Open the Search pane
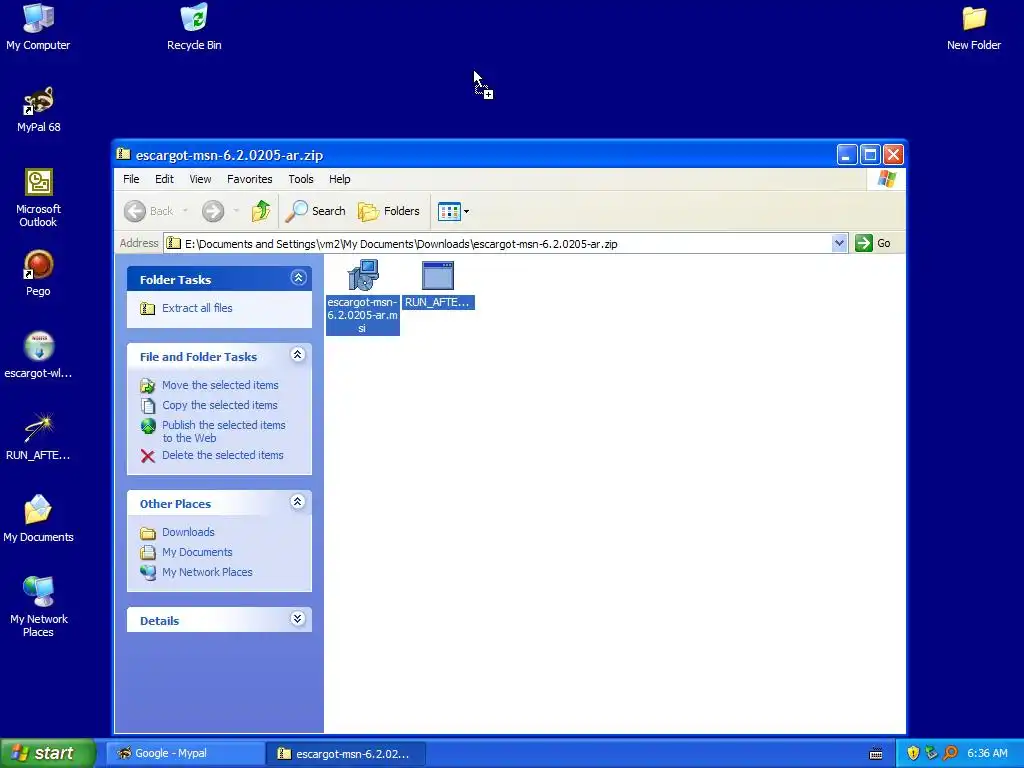The width and height of the screenshot is (1024, 768). click(316, 211)
